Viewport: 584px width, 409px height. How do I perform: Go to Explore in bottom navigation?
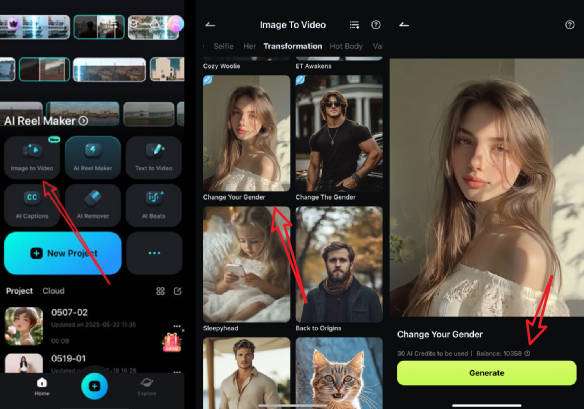coord(147,387)
